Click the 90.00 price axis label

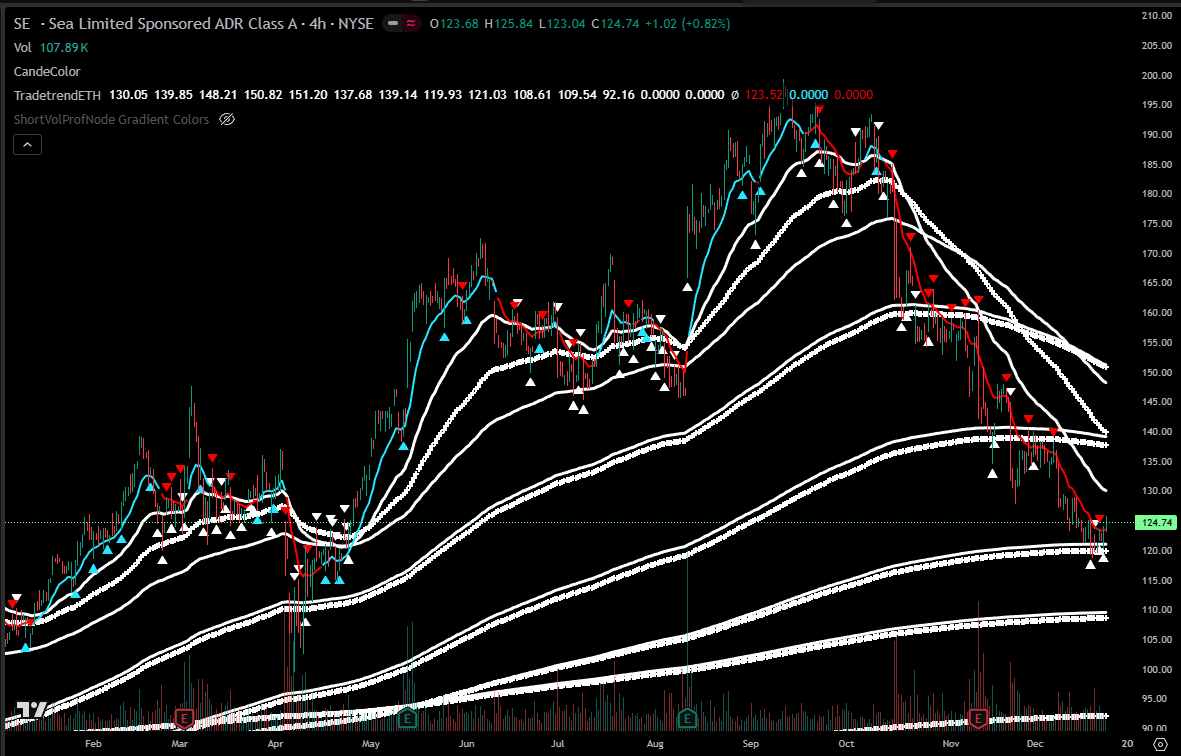[x=1157, y=728]
